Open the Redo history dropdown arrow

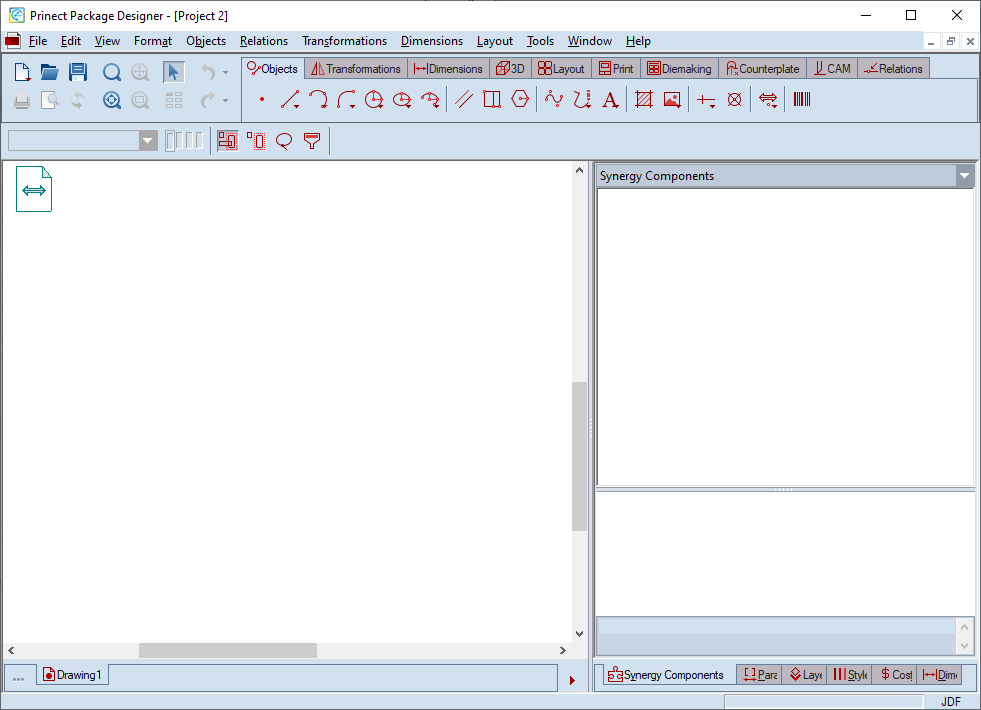(x=225, y=100)
